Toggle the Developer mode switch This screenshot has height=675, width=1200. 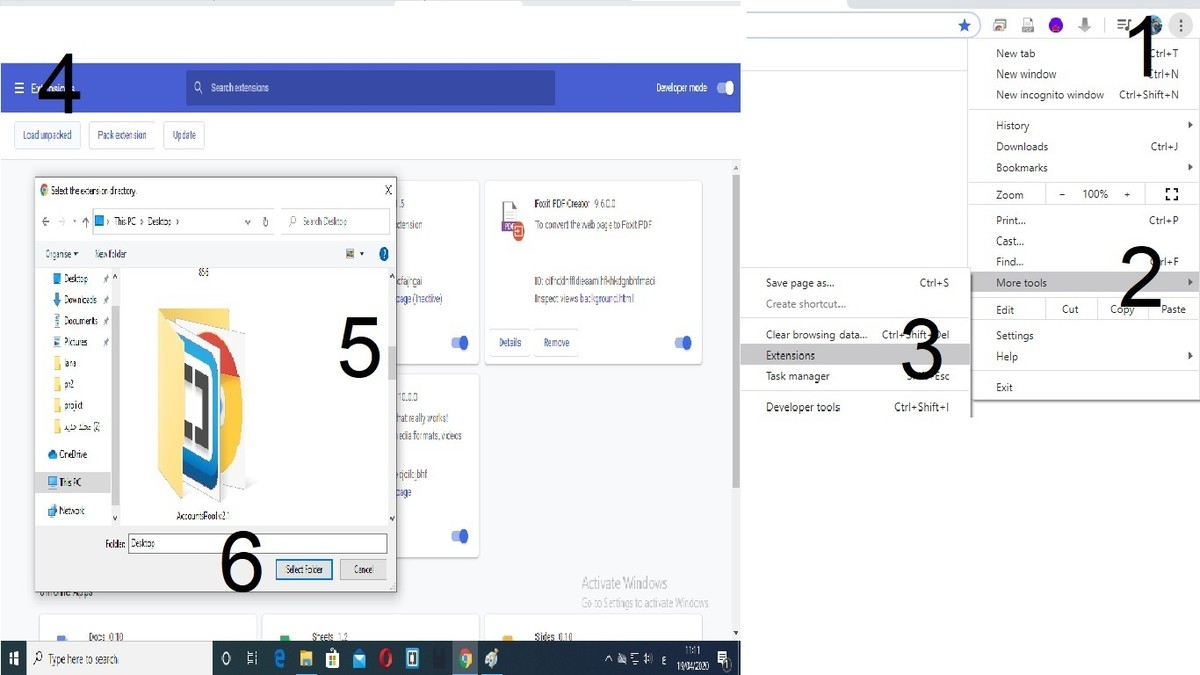[x=725, y=88]
